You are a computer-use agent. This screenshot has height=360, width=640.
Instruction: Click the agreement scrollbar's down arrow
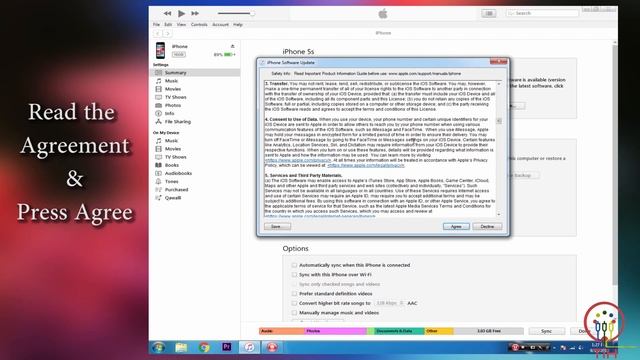499,214
